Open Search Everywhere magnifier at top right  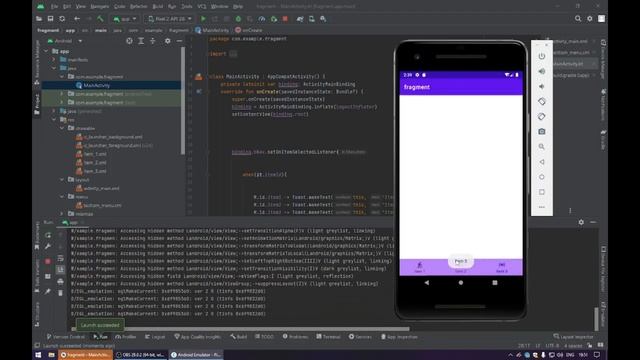coord(578,19)
